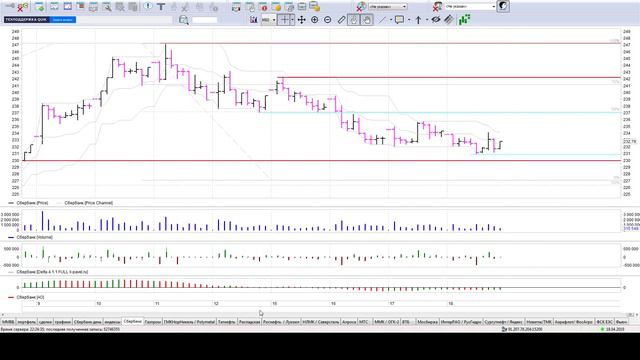Click the user icon with red cross
This screenshot has height=360, width=640.
coord(438,7)
